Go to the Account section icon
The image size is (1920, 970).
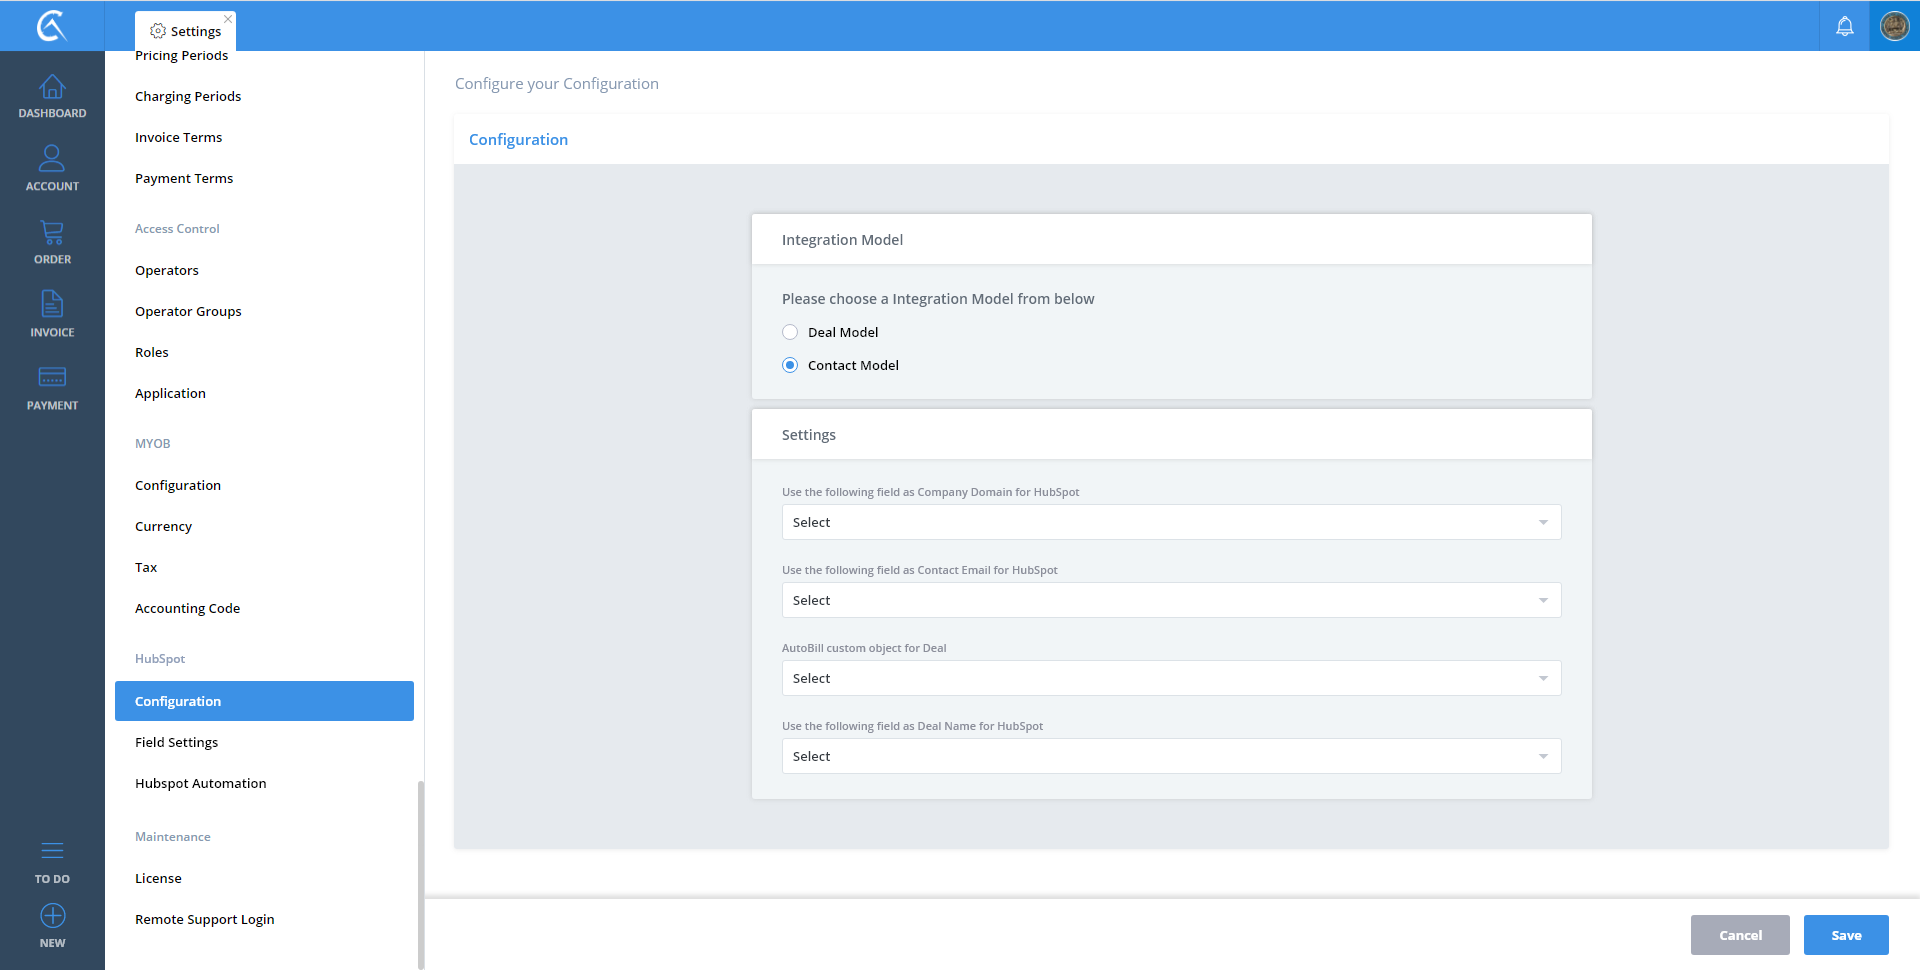(52, 160)
